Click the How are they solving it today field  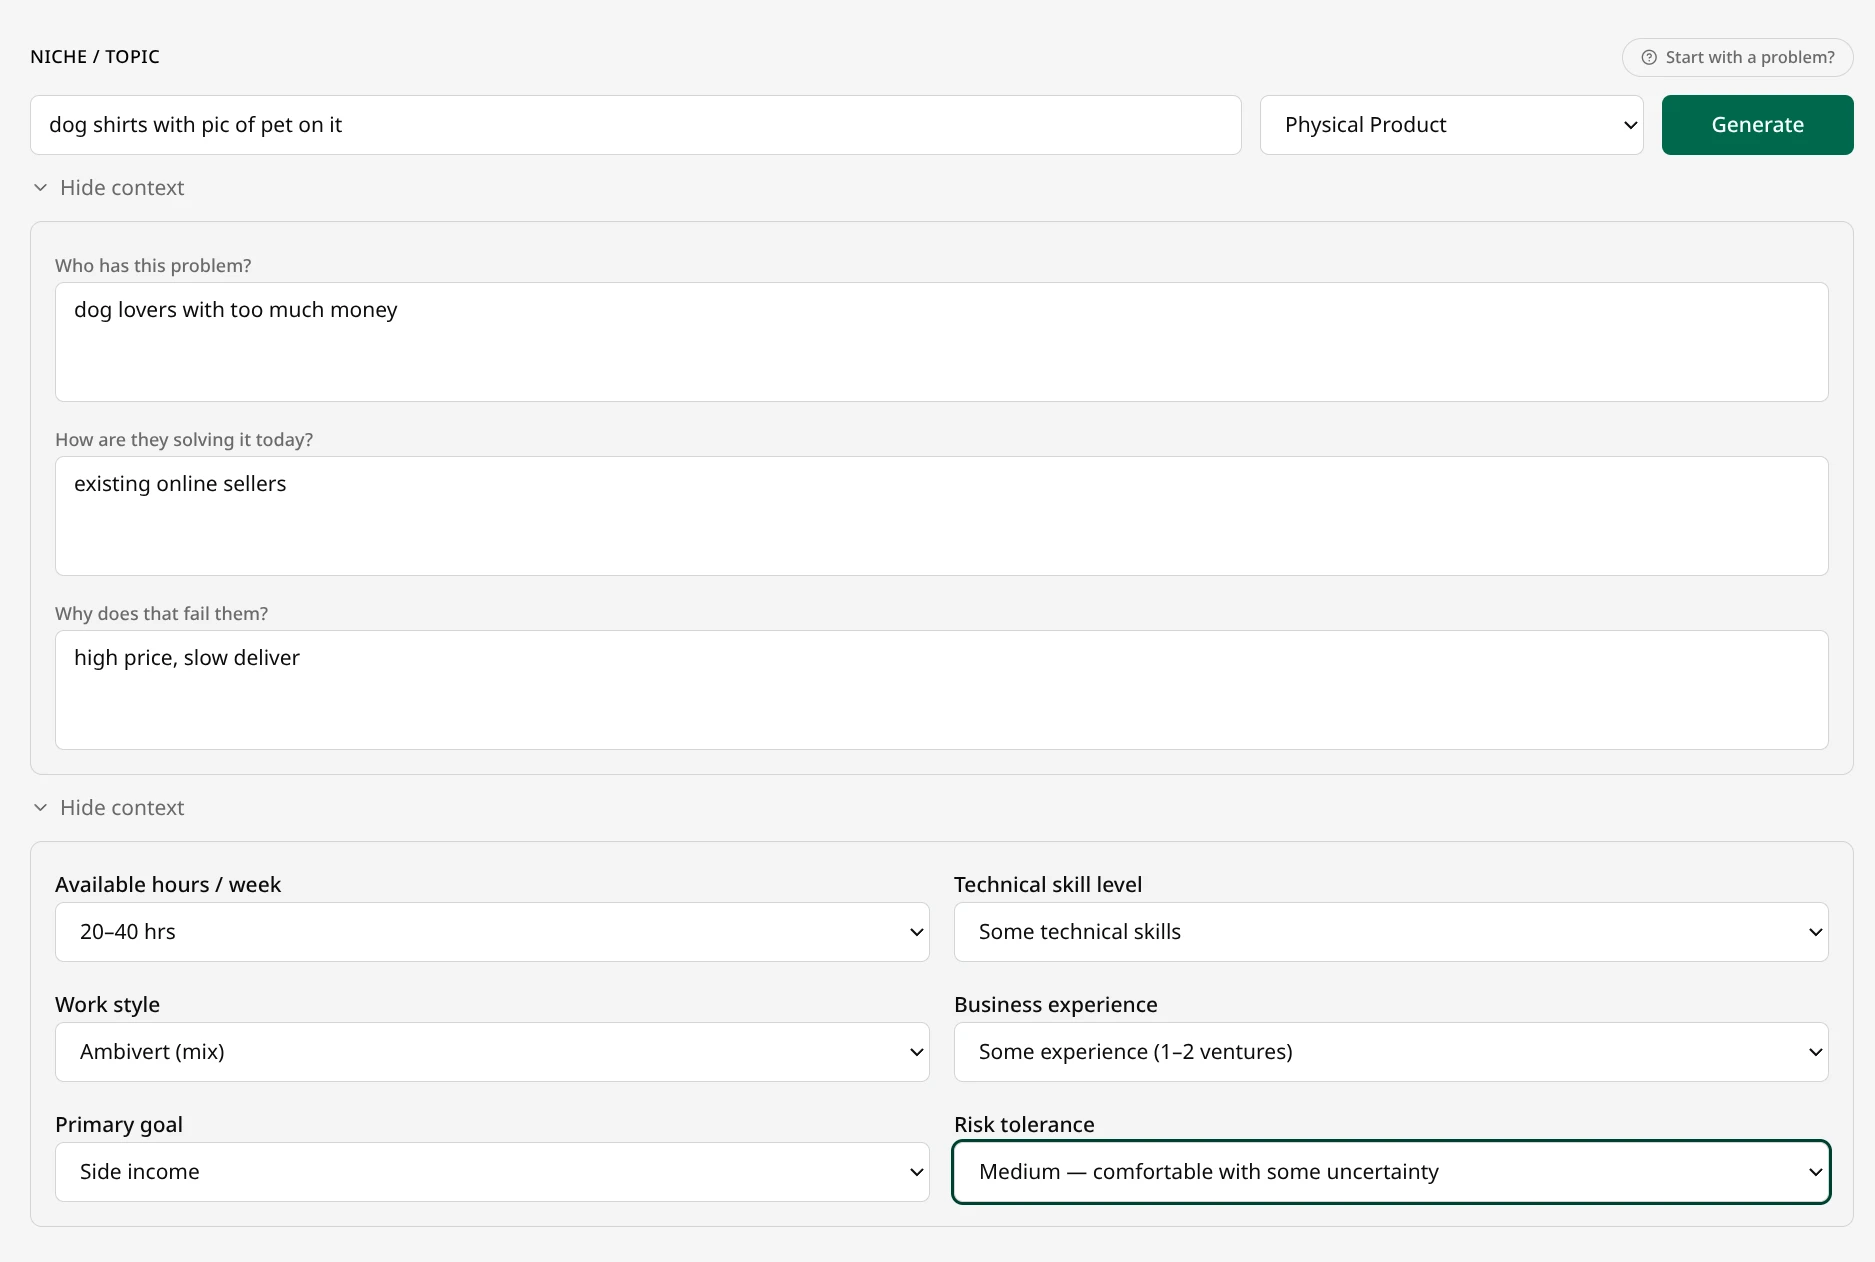pyautogui.click(x=941, y=516)
